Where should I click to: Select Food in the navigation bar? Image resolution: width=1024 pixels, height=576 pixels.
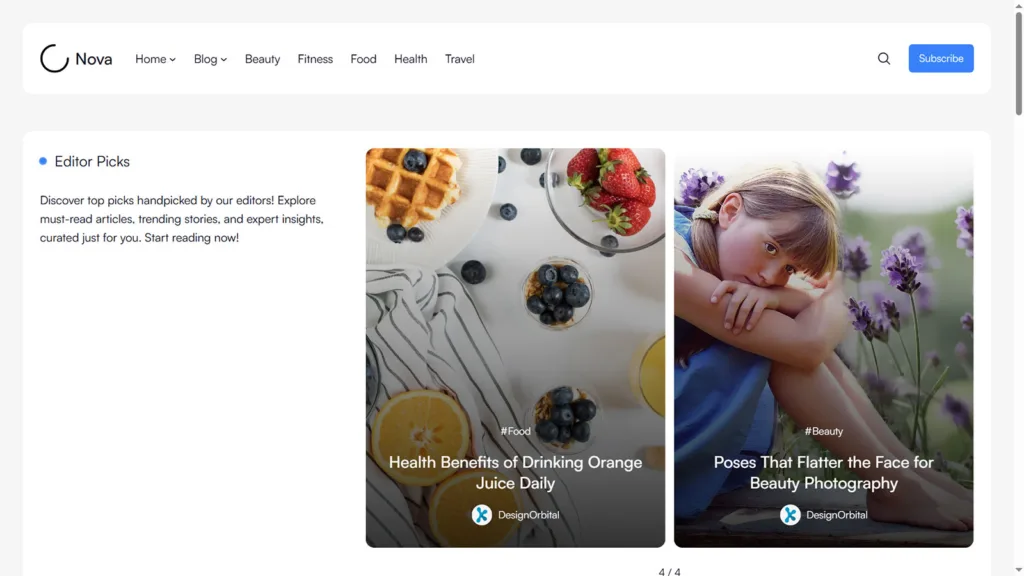(363, 59)
